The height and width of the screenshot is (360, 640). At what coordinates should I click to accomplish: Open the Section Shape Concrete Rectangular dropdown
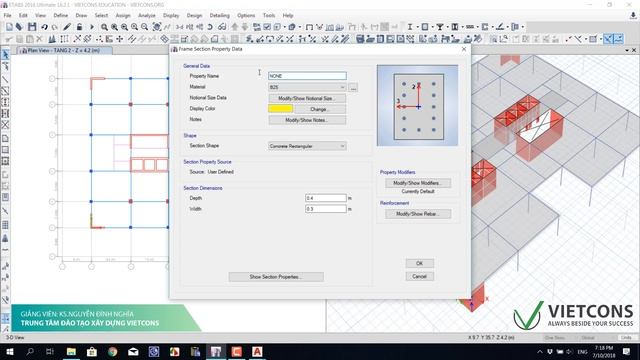point(307,146)
